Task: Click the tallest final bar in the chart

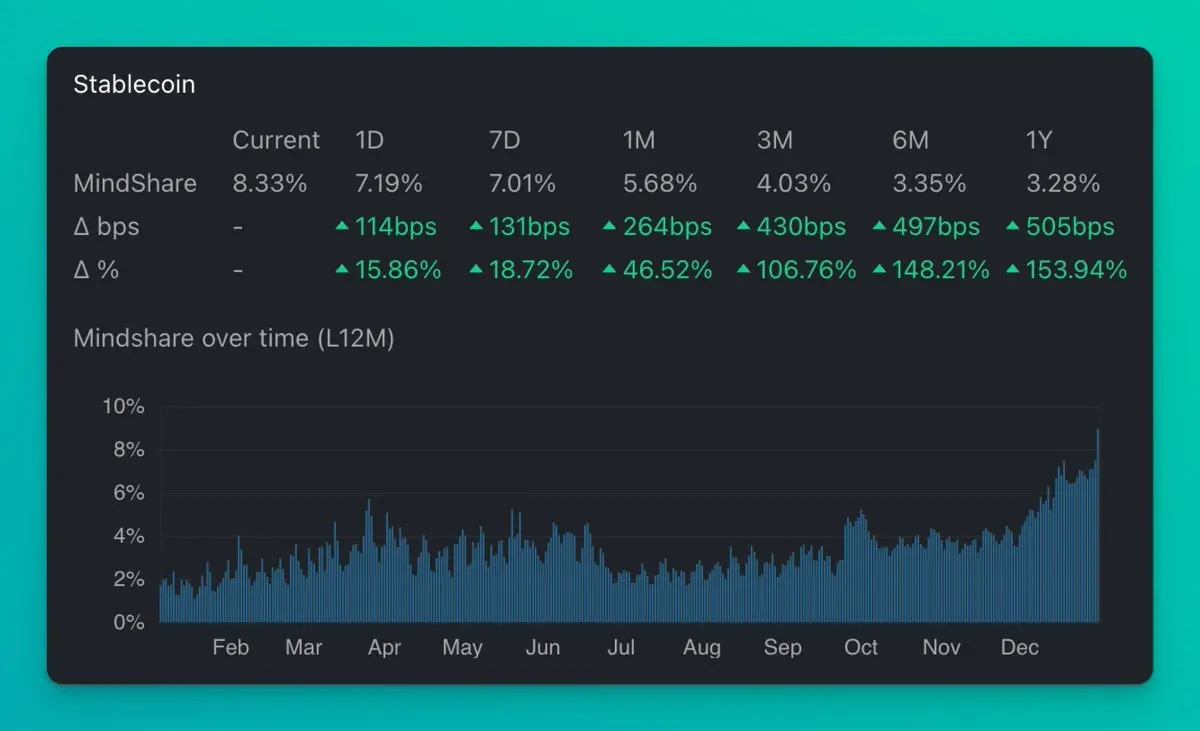Action: 1098,526
